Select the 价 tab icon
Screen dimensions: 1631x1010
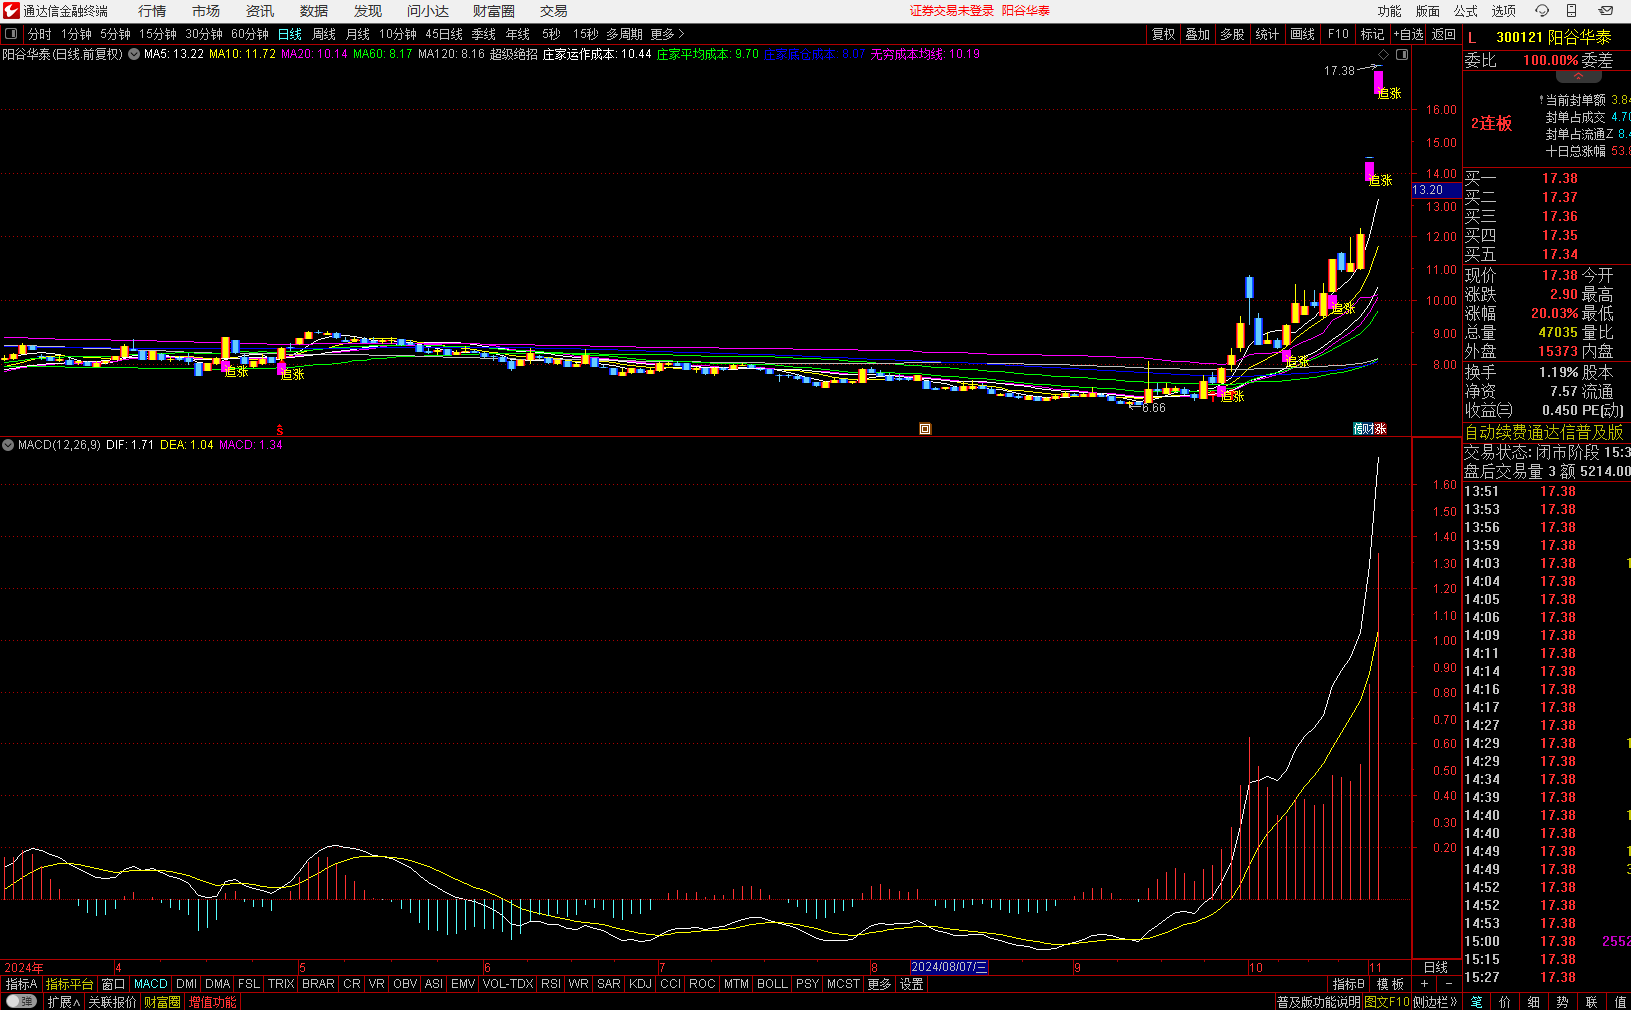(1505, 1002)
